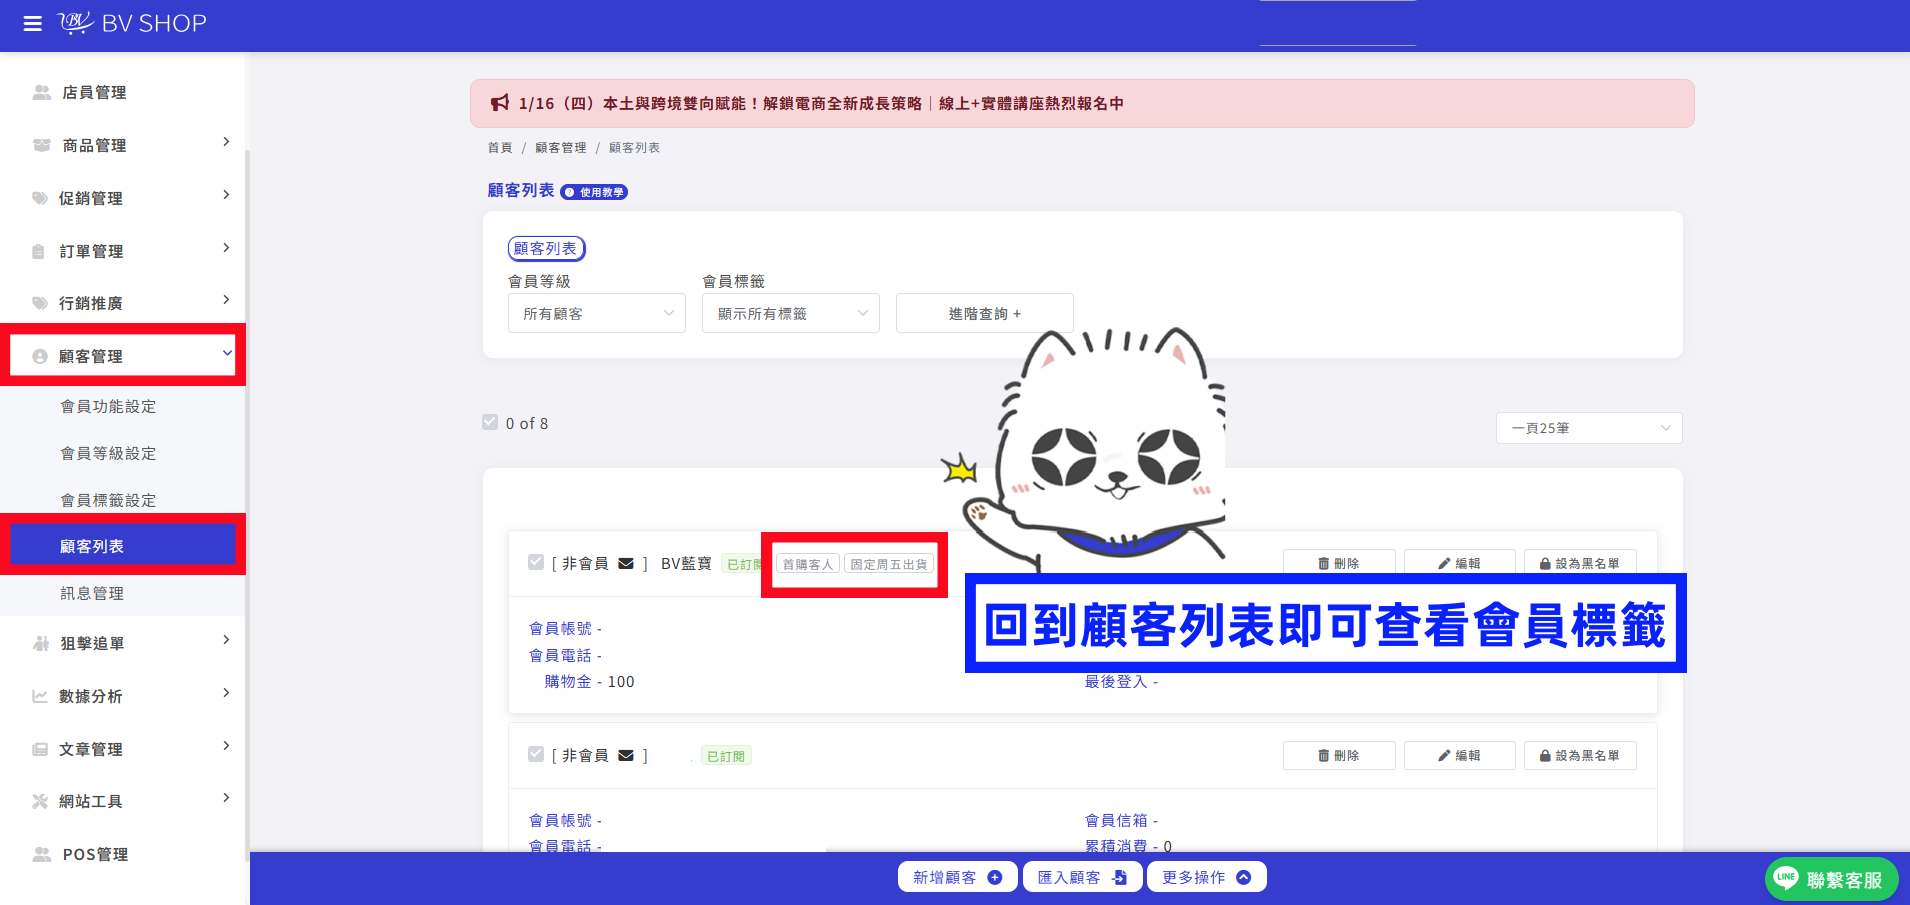
Task: Click the 首頁 breadcrumb link
Action: click(500, 148)
